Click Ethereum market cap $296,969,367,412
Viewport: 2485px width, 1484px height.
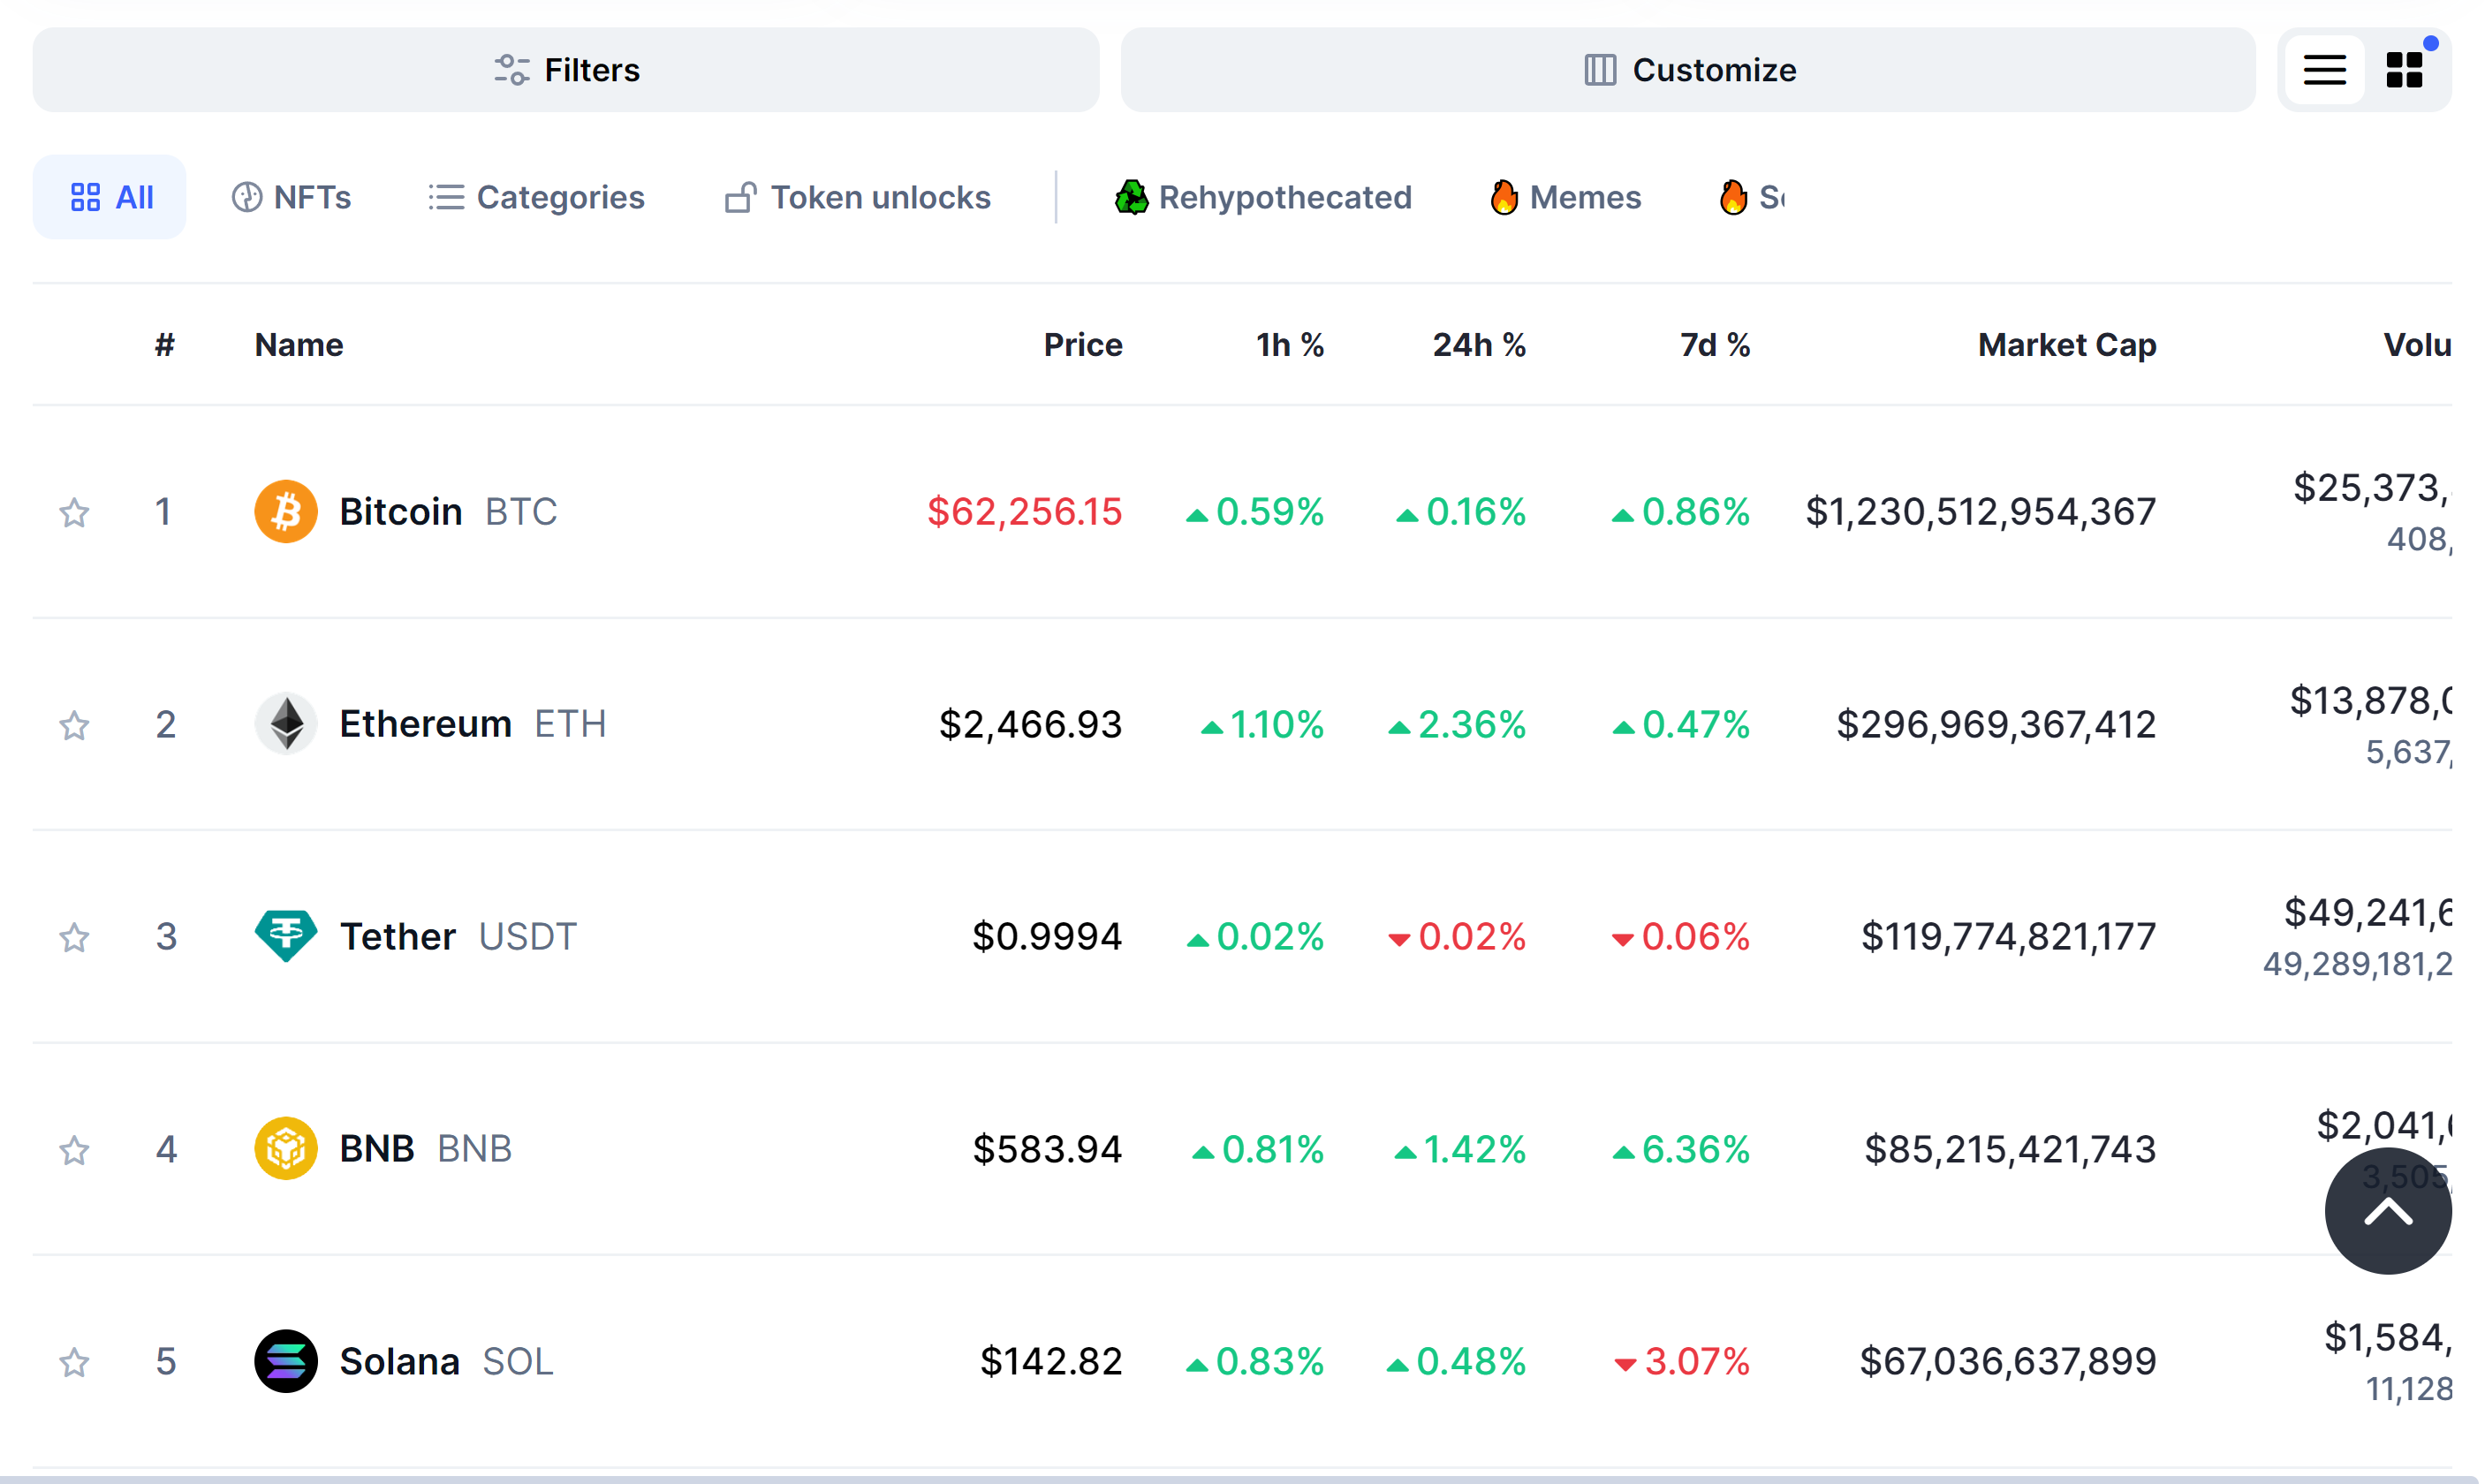[1997, 724]
